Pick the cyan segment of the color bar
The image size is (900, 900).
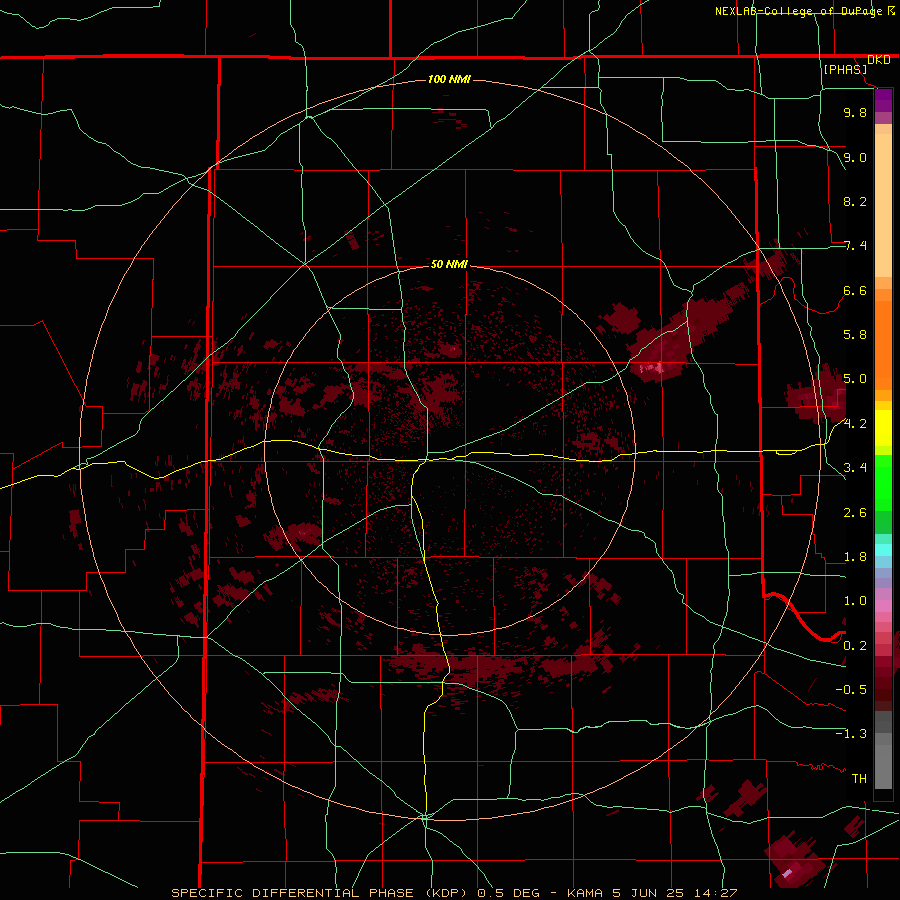pyautogui.click(x=883, y=550)
